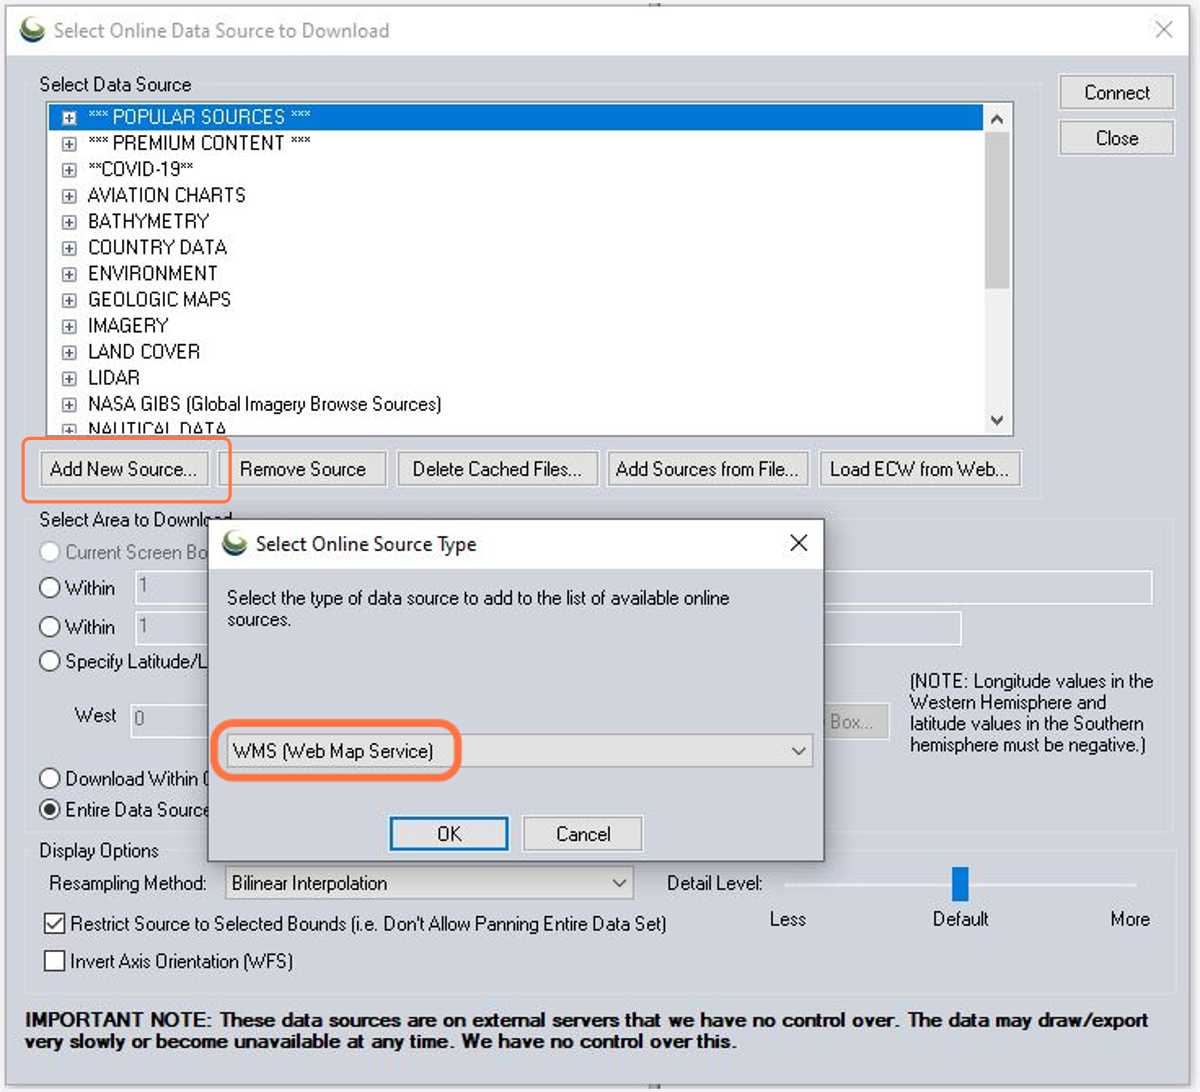Image resolution: width=1200 pixels, height=1092 pixels.
Task: Confirm source type with OK
Action: (x=449, y=834)
